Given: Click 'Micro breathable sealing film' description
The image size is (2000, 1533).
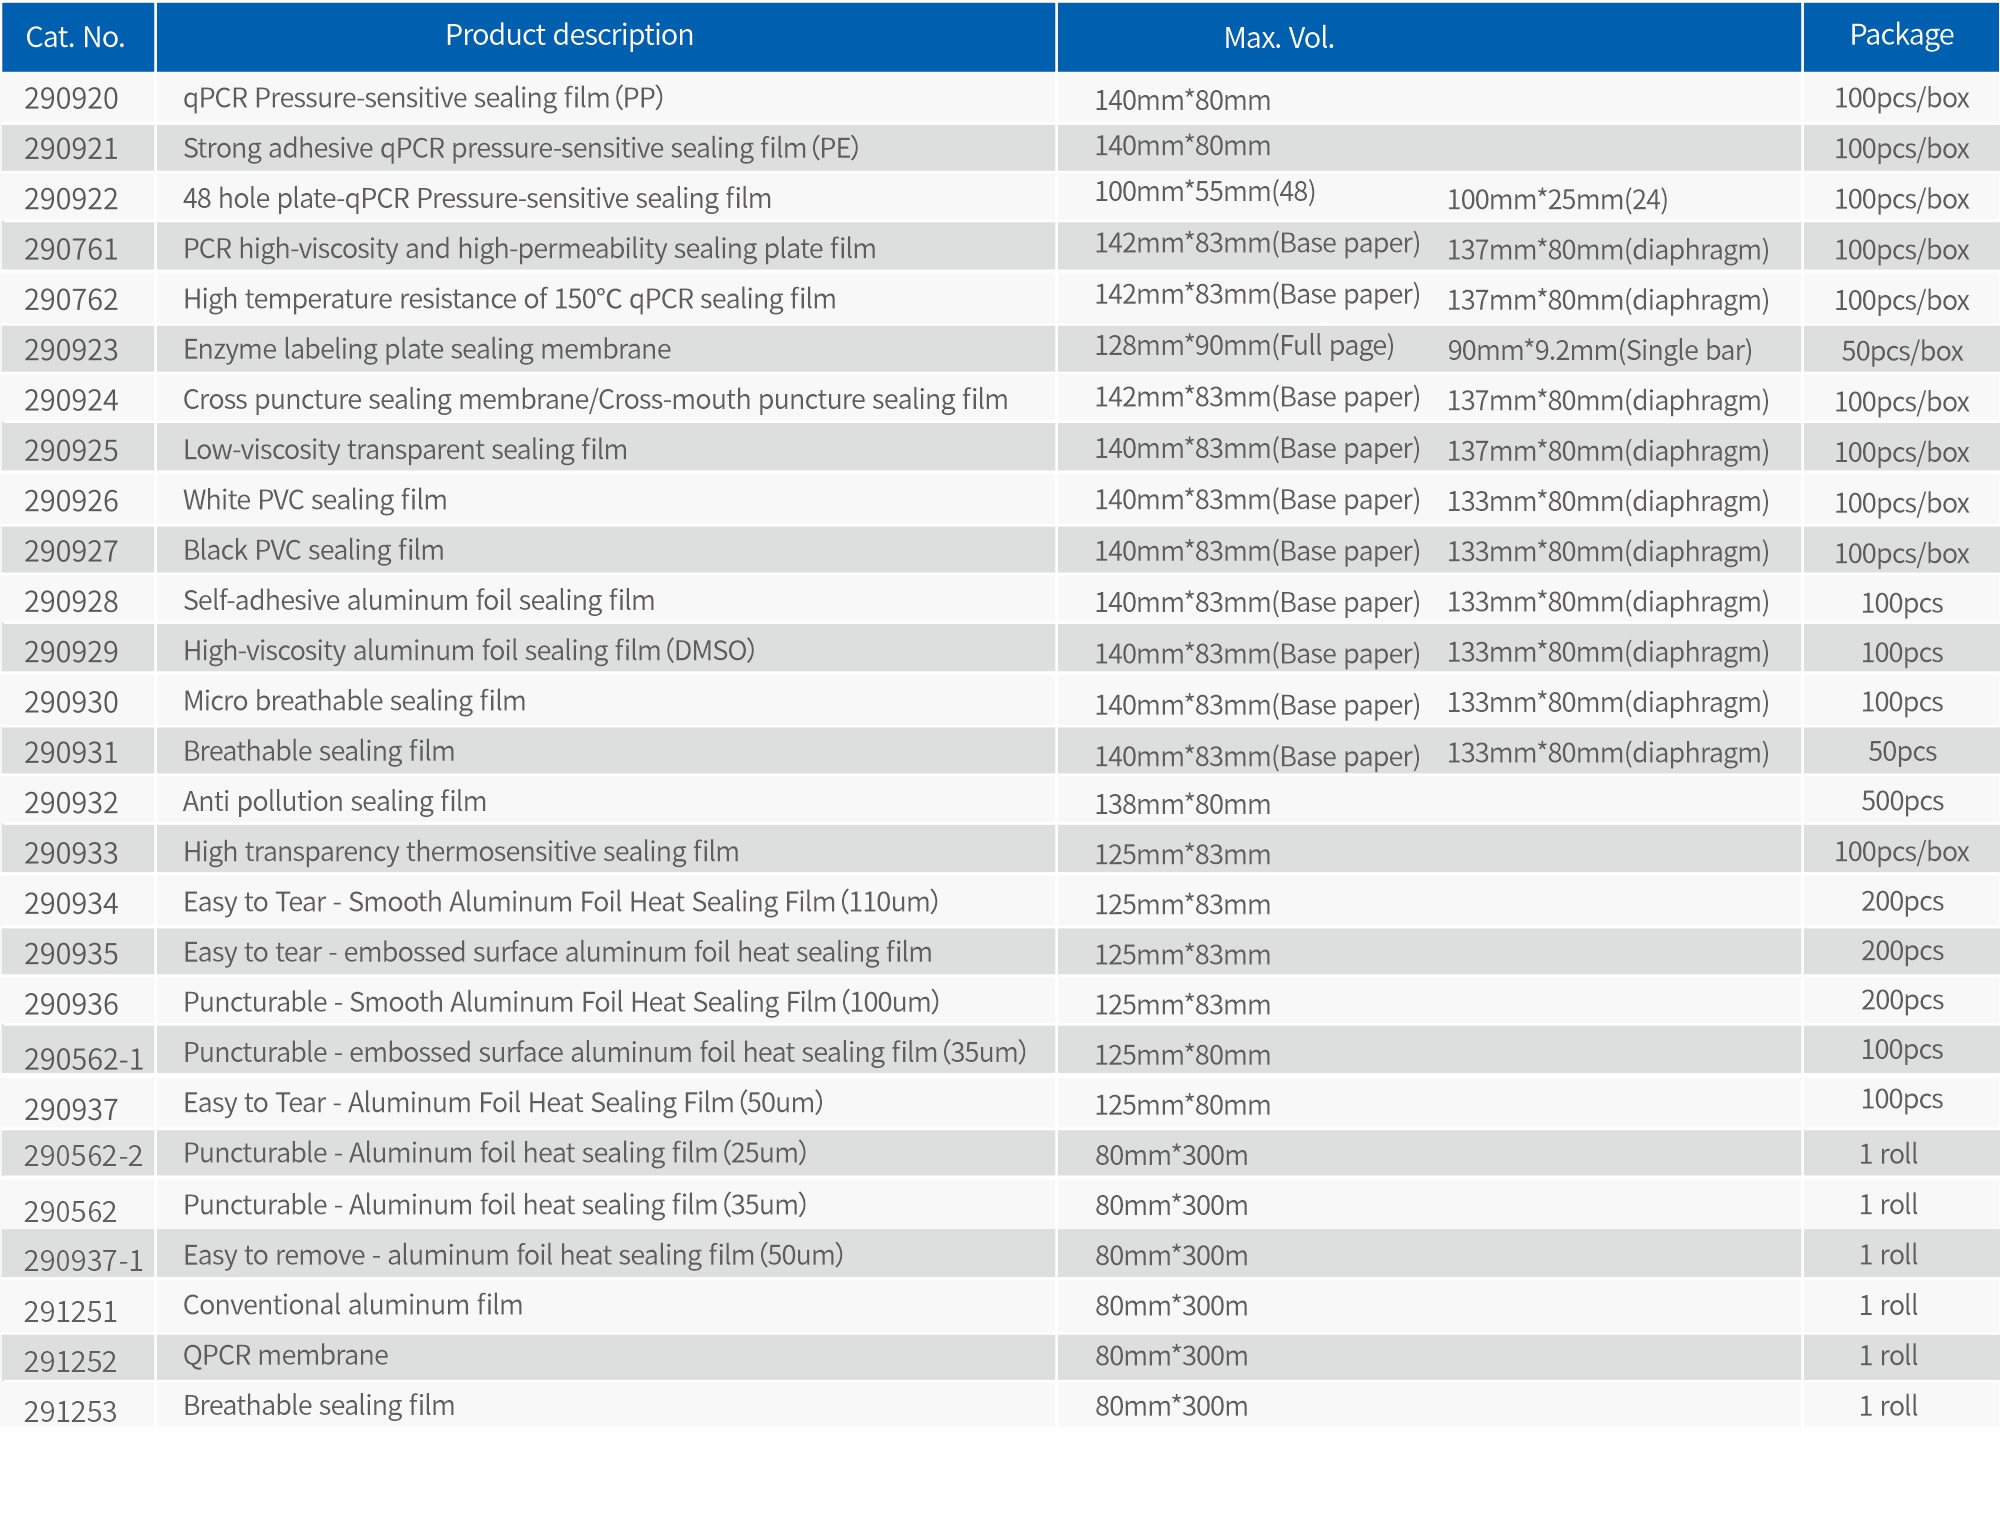Looking at the screenshot, I should 354,700.
